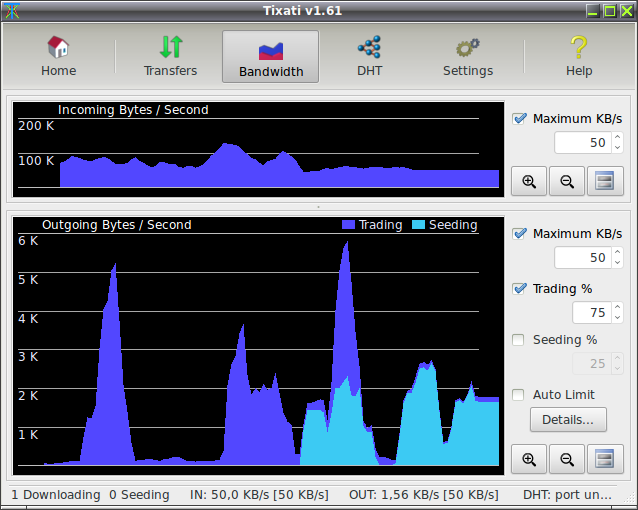638x510 pixels.
Task: Click the Seeding legend color swatch
Action: tap(418, 225)
